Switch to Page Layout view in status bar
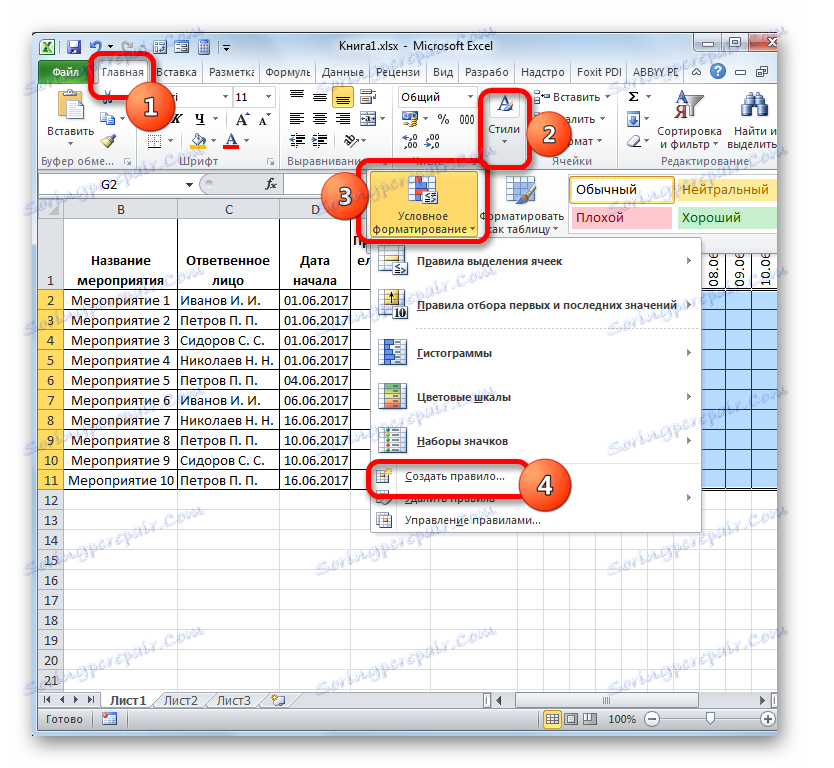 click(x=571, y=719)
